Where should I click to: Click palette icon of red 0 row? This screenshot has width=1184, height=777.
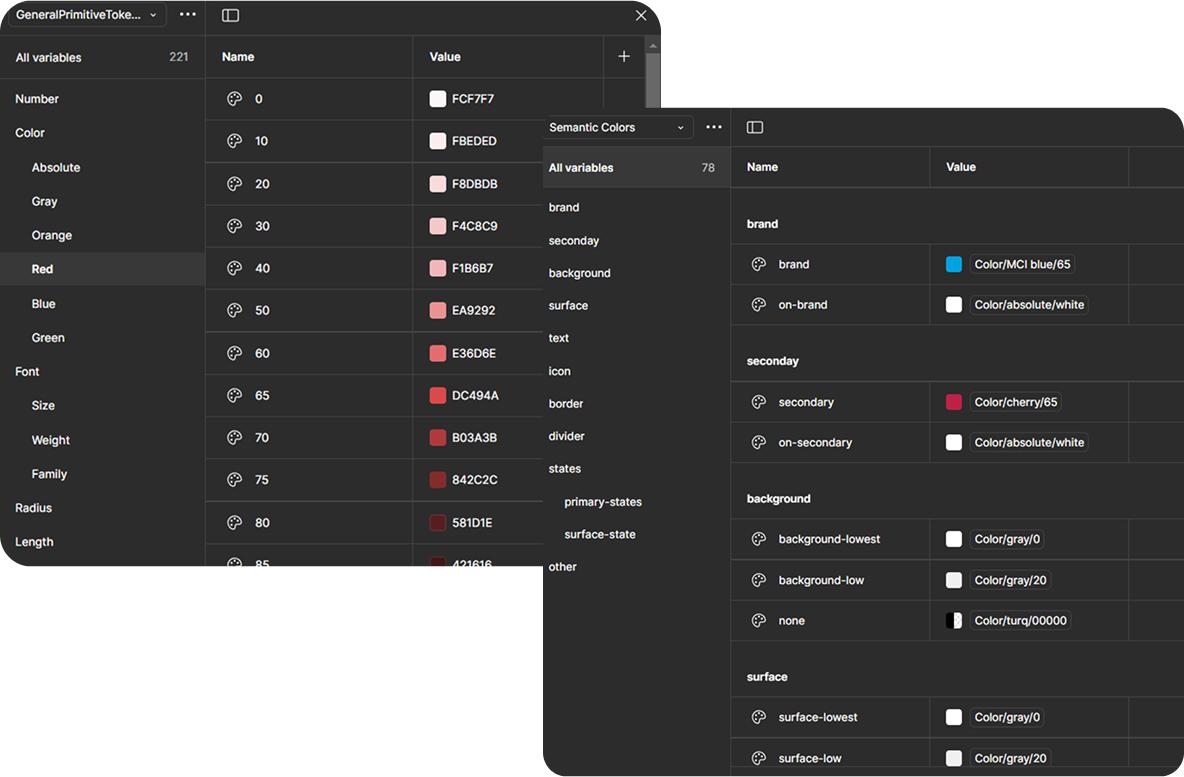[235, 99]
